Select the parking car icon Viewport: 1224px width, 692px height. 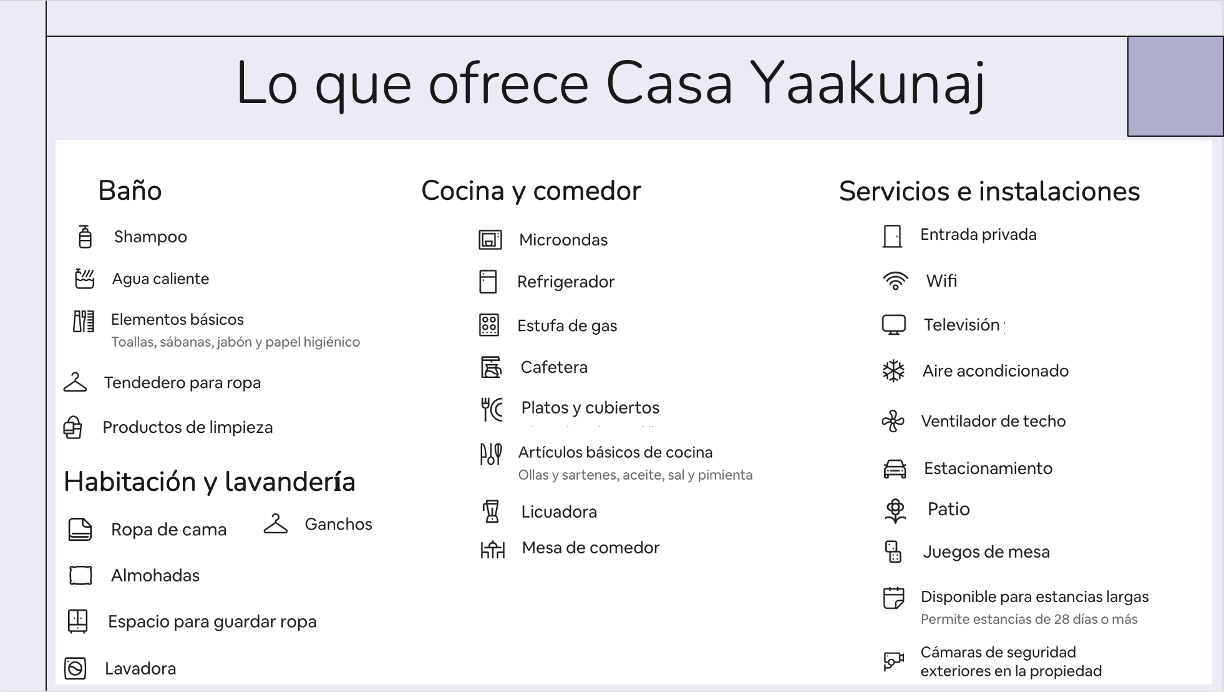pos(894,468)
